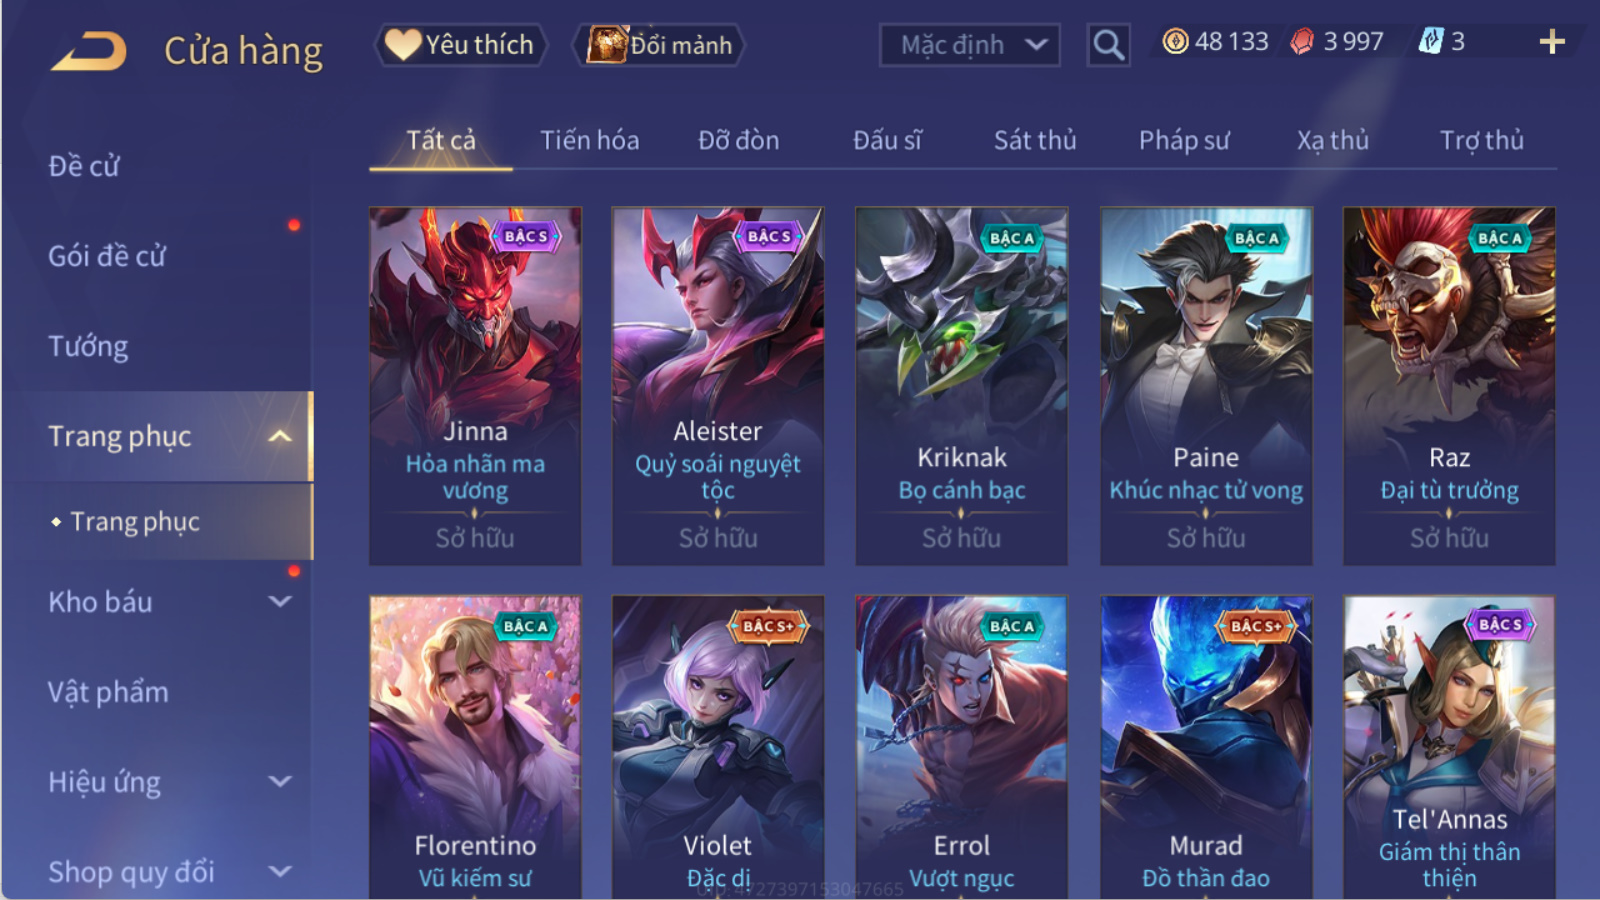The width and height of the screenshot is (1600, 900).
Task: Collapse the Trang phục sidebar section
Action: pyautogui.click(x=280, y=436)
